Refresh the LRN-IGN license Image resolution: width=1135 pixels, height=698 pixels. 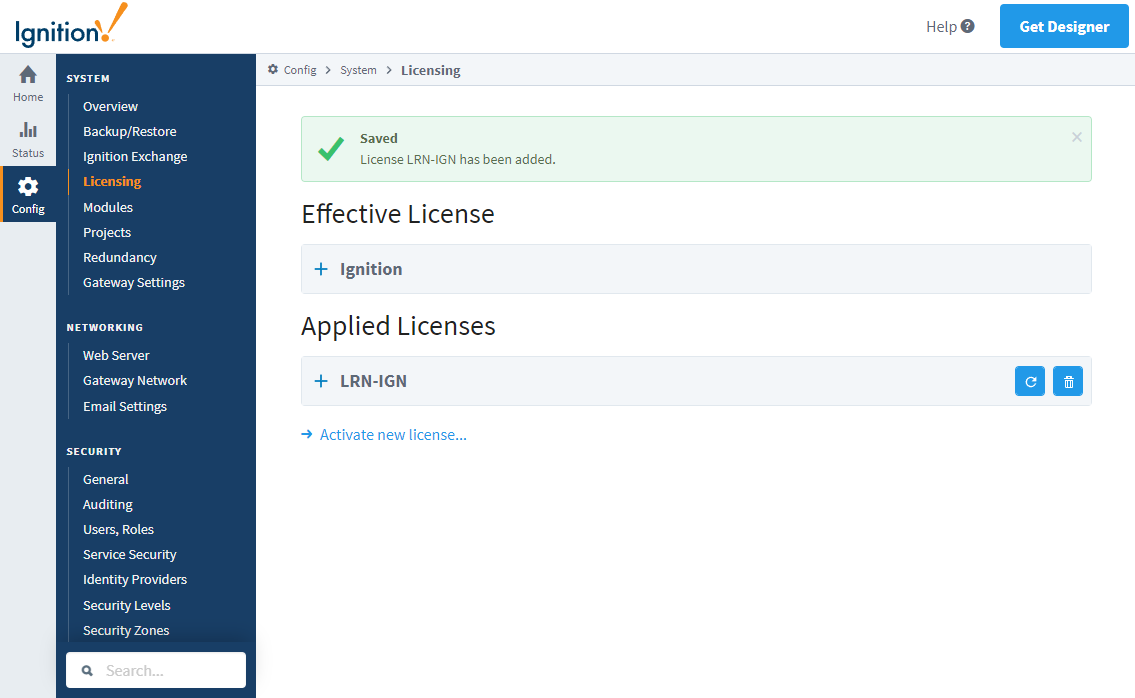point(1030,381)
